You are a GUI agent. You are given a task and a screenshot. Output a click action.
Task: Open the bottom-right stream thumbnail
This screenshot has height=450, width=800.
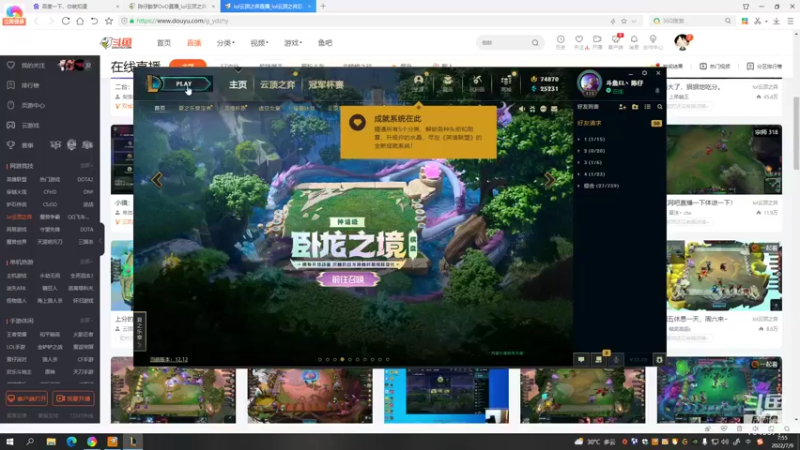coord(719,390)
